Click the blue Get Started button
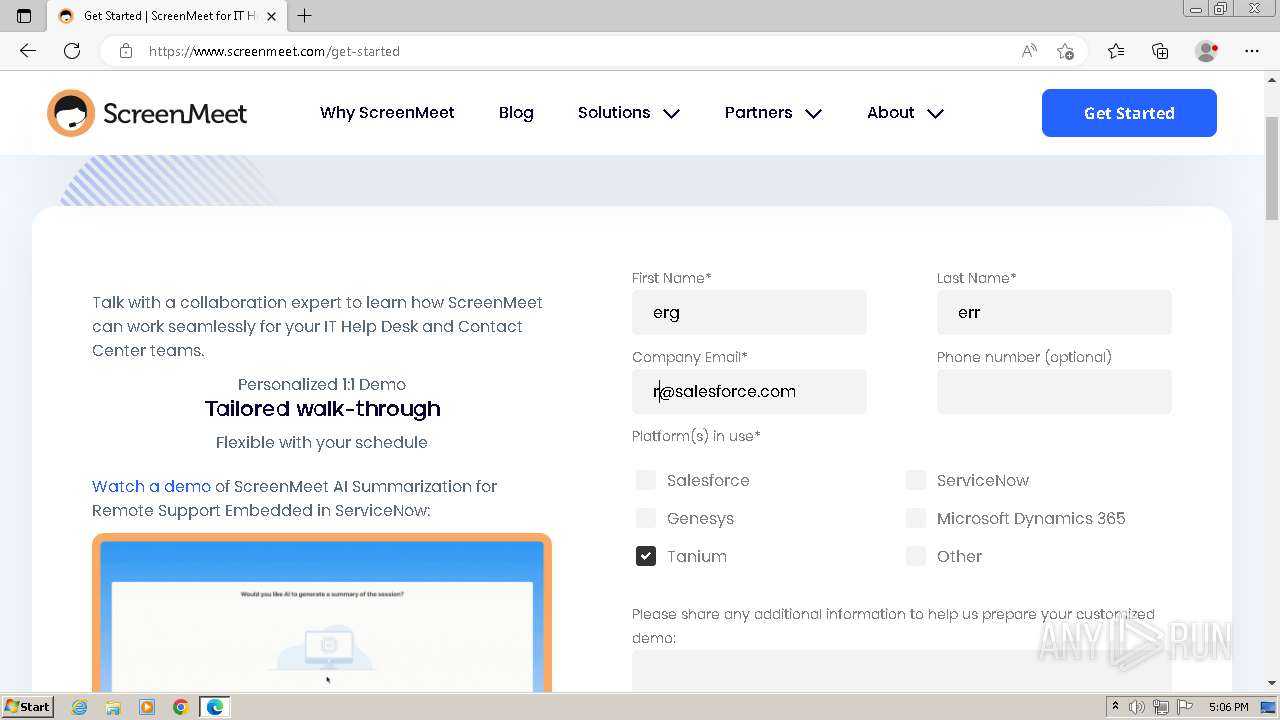The width and height of the screenshot is (1280, 720). (1129, 113)
